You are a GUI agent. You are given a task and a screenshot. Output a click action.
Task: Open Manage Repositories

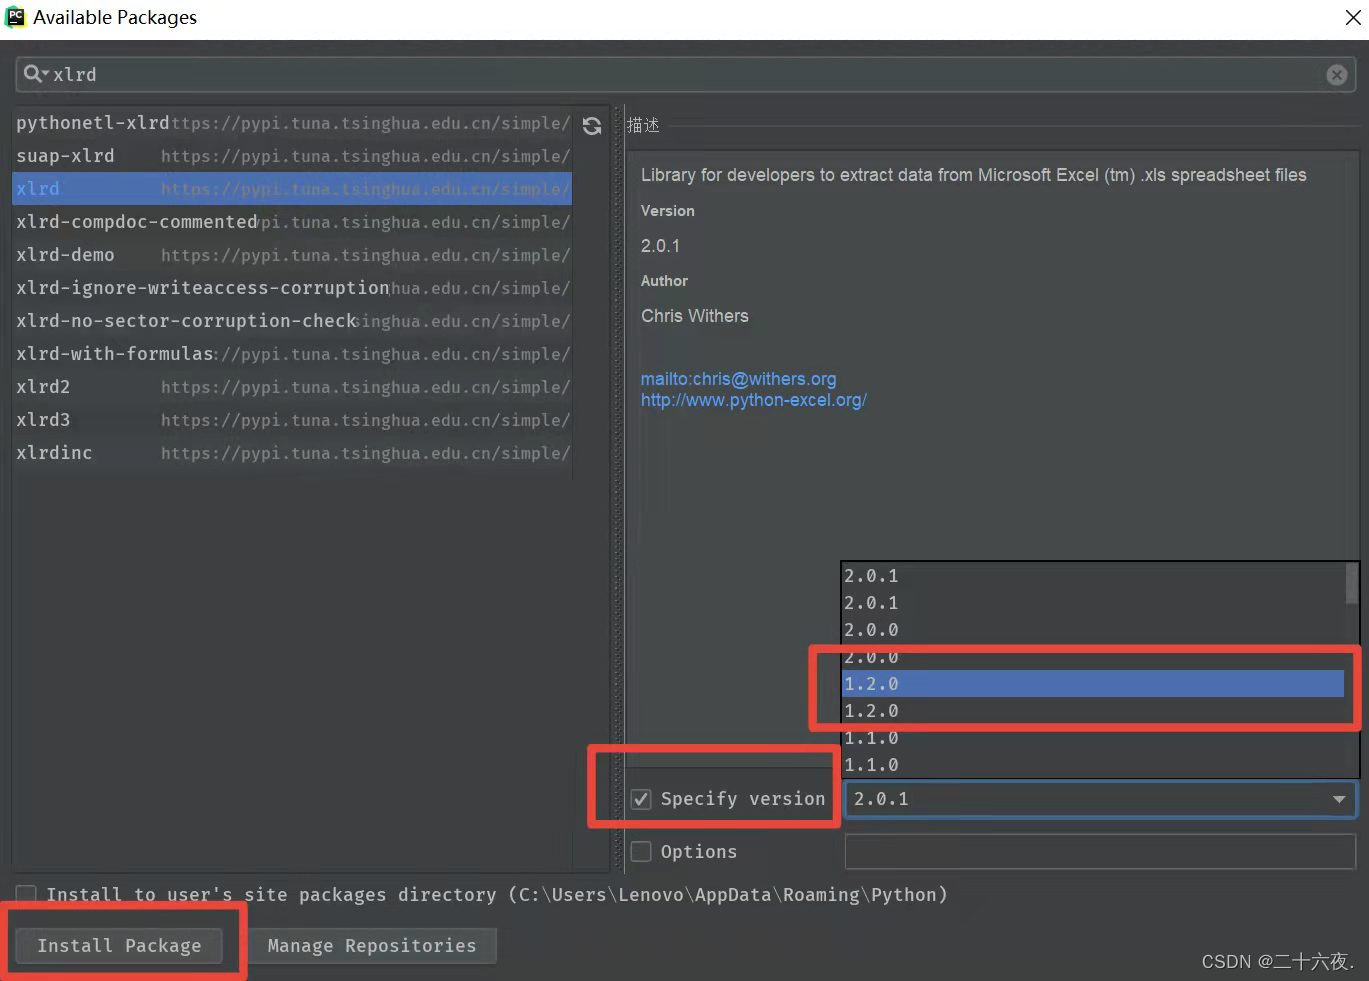point(371,946)
